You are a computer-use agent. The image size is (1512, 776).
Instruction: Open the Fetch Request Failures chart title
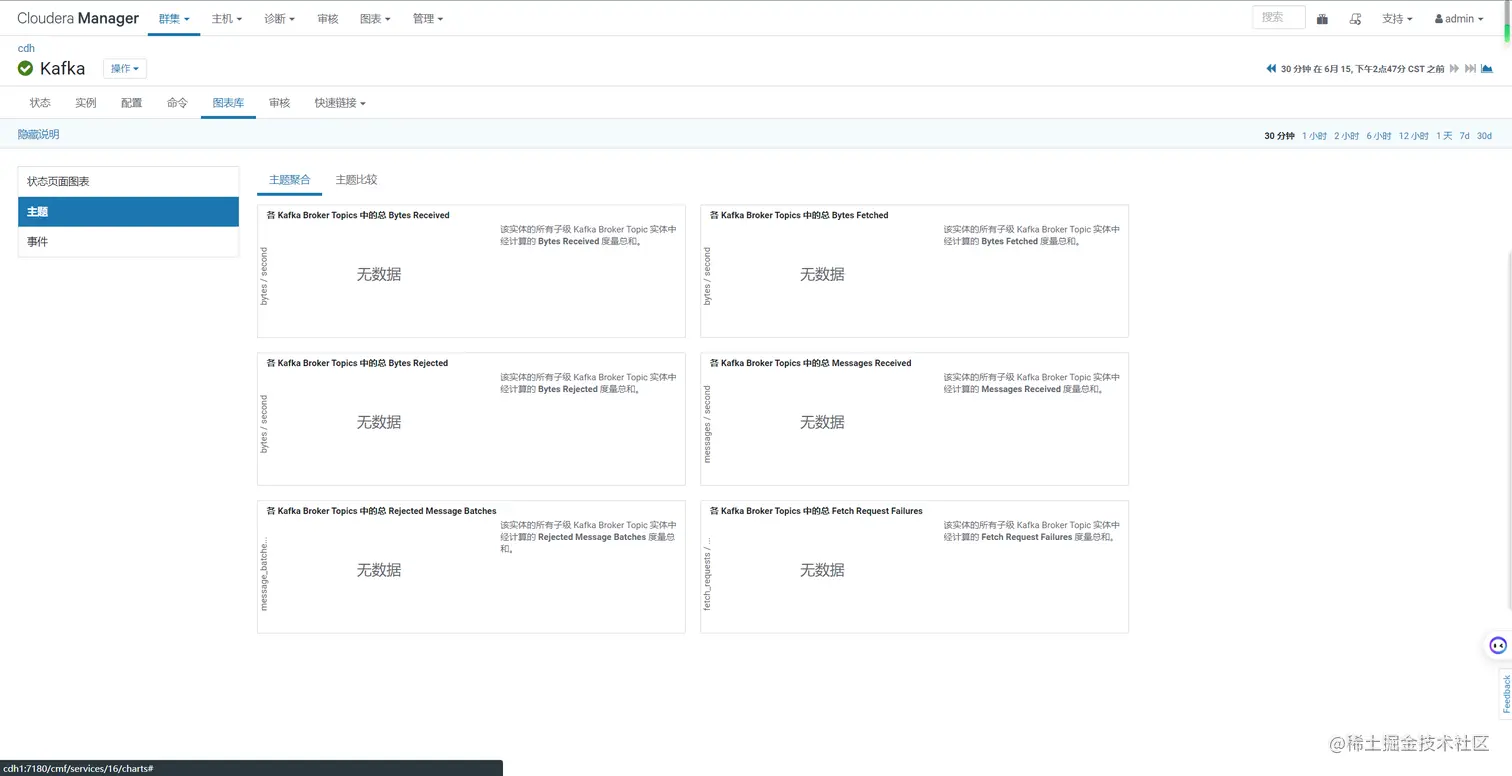(x=816, y=511)
